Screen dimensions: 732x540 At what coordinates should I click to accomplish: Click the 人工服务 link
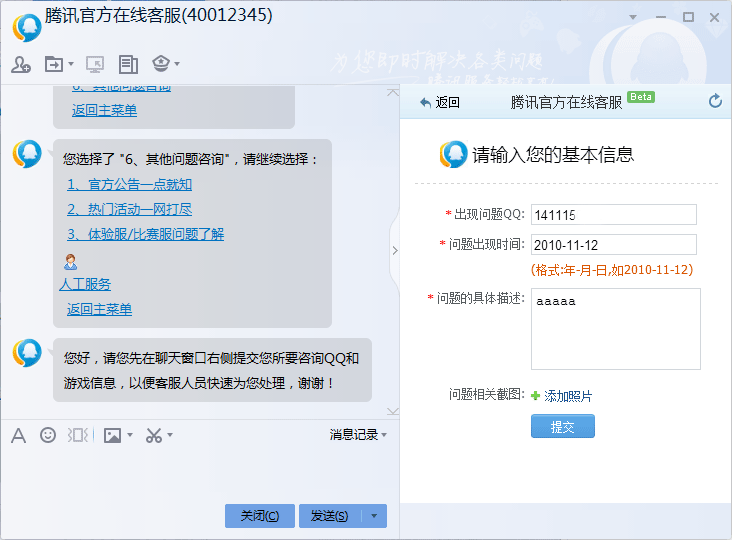pos(85,284)
